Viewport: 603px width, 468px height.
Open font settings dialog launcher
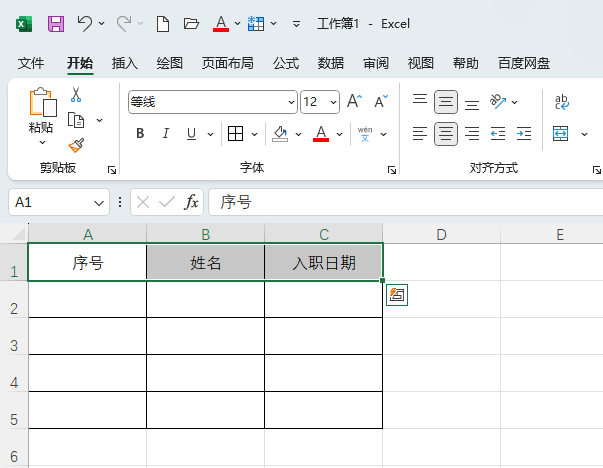coord(392,170)
